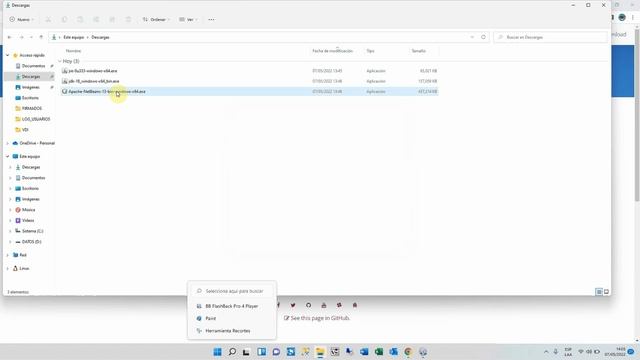640x360 pixels.
Task: Refresh the Descargas folder view
Action: coord(483,37)
